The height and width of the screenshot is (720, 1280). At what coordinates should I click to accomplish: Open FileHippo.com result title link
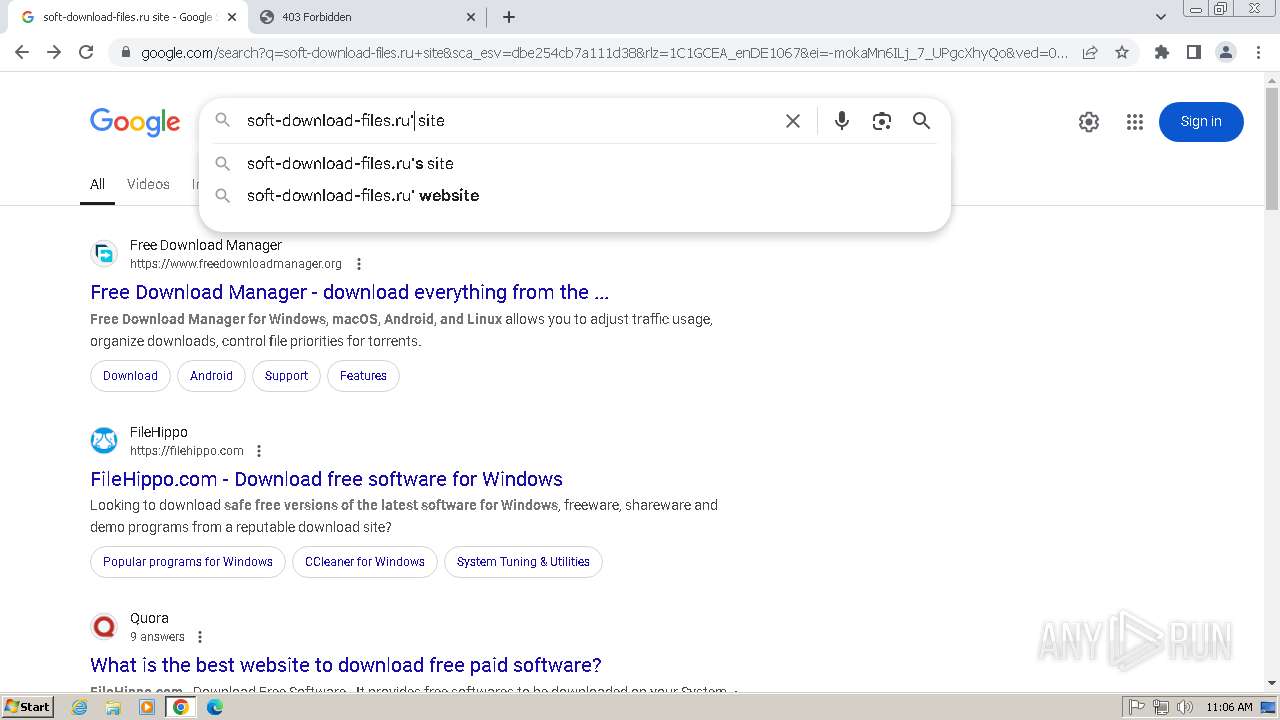tap(326, 479)
